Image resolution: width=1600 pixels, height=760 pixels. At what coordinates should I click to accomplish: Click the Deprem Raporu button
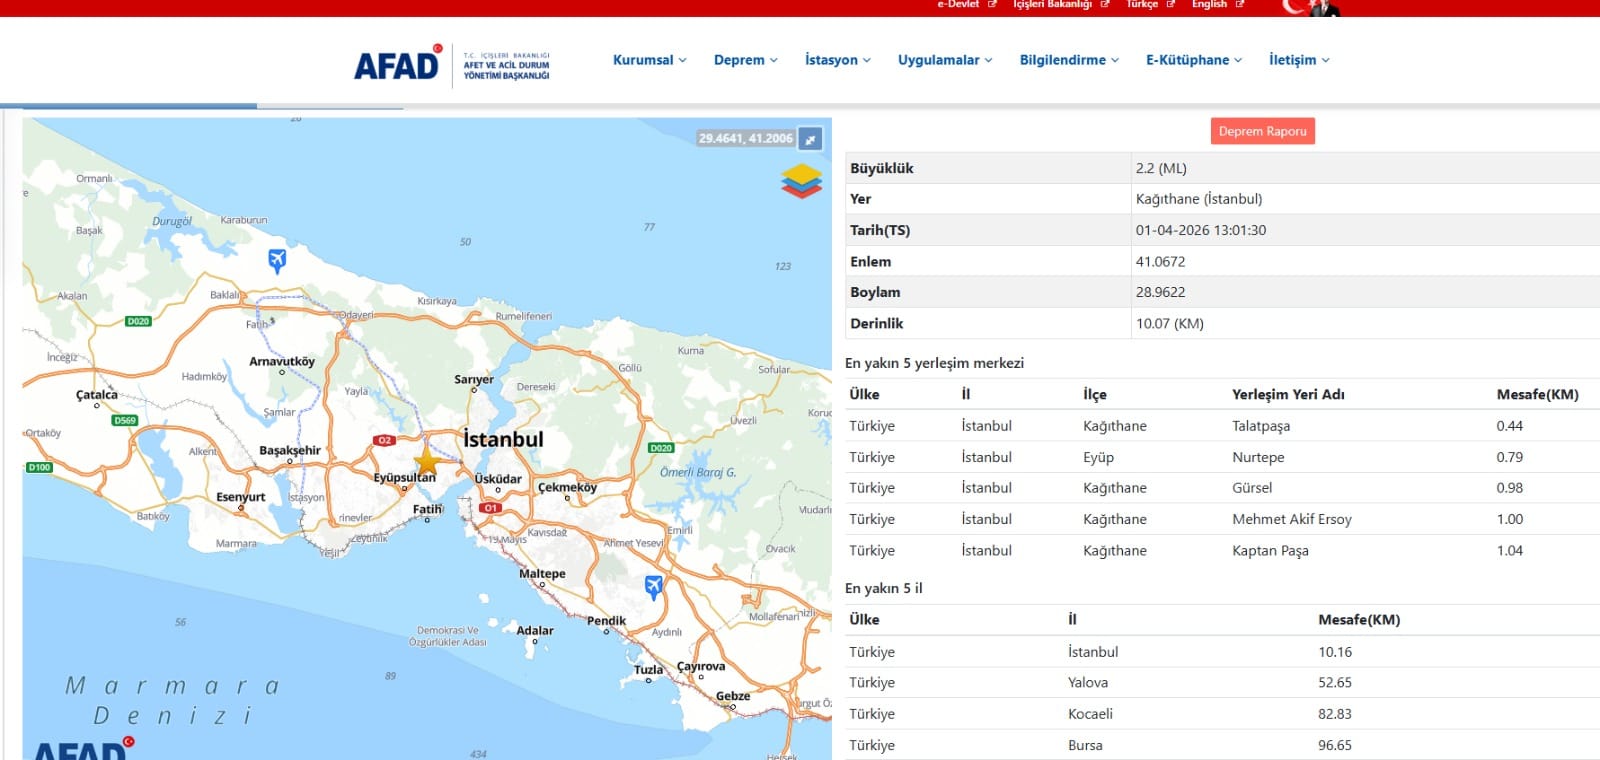(1262, 131)
